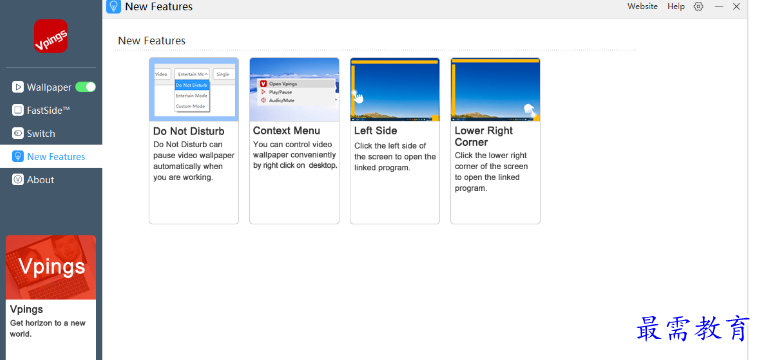758x360 pixels.
Task: Open the Wallpaper section label
Action: point(49,87)
